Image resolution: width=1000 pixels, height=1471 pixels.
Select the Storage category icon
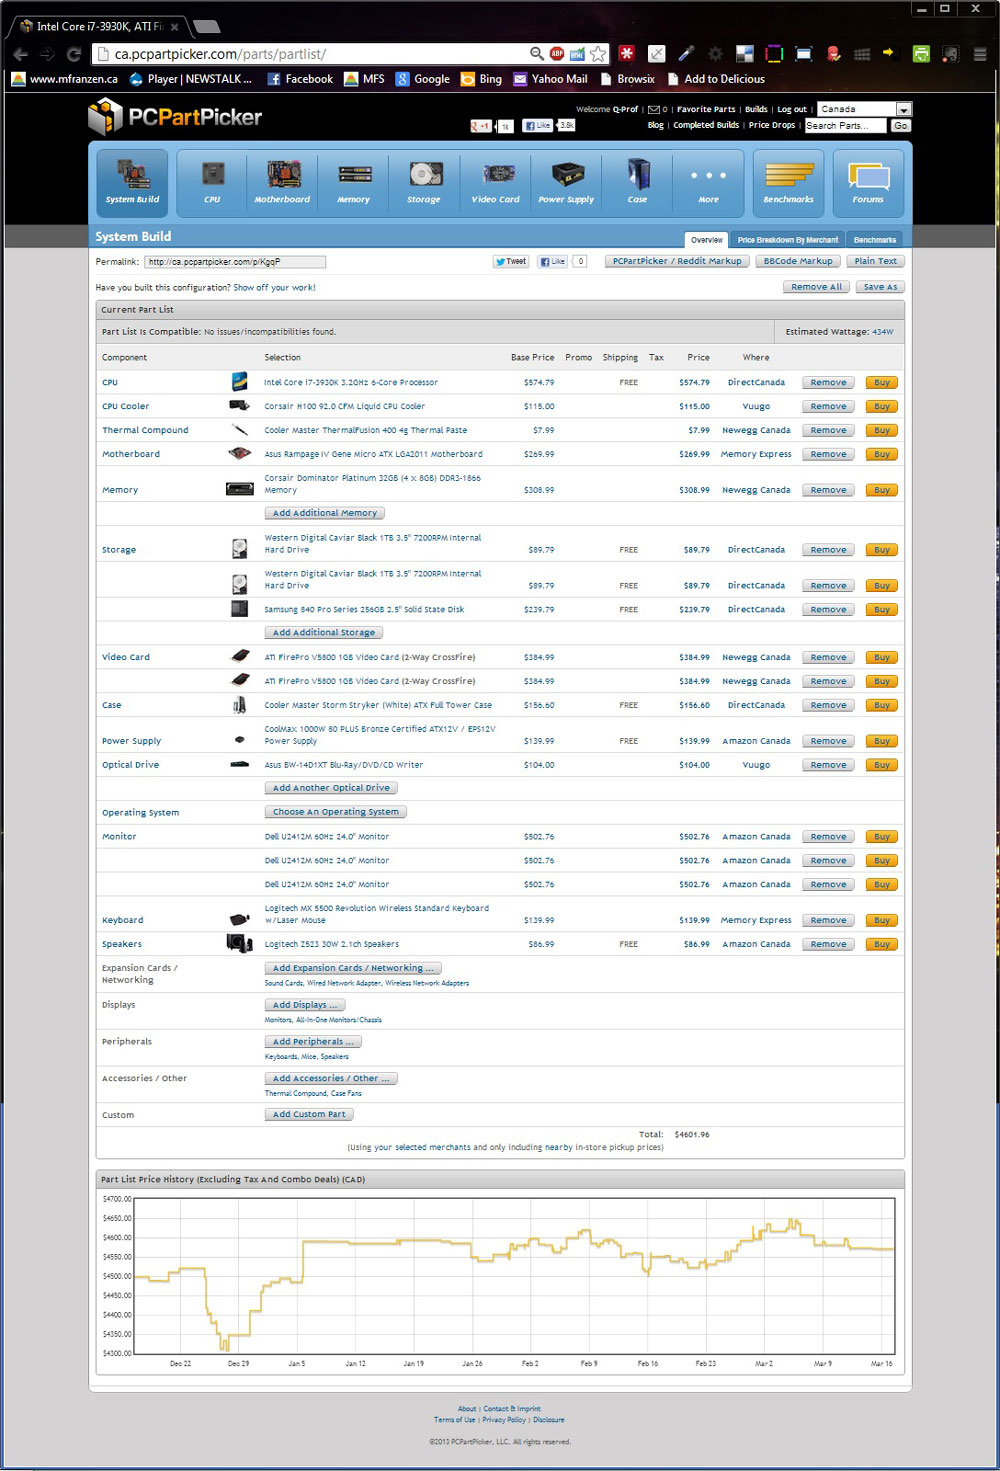[x=424, y=182]
